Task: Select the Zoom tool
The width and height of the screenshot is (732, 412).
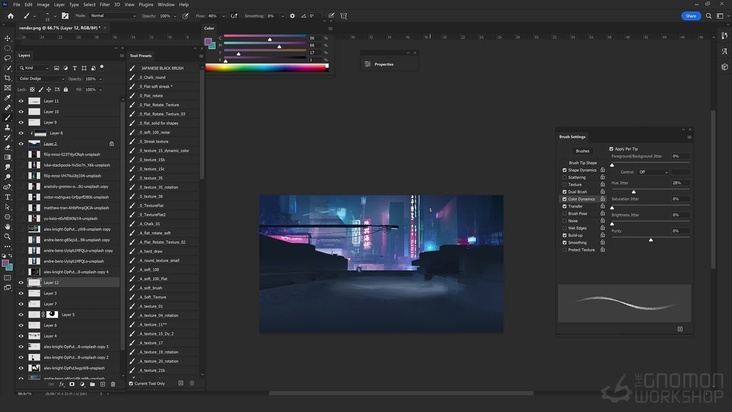Action: pos(7,237)
